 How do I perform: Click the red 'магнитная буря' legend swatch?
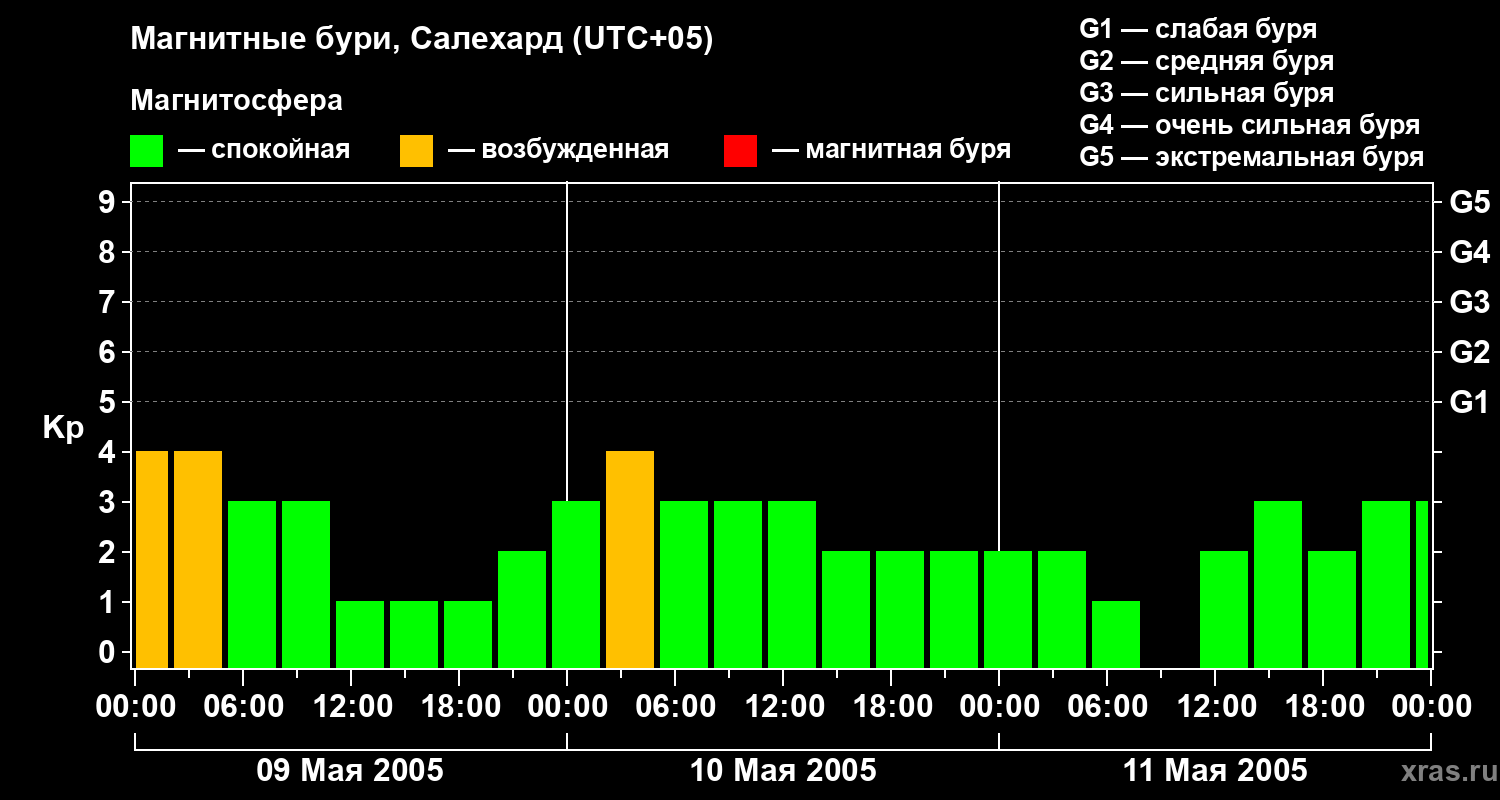coord(740,151)
